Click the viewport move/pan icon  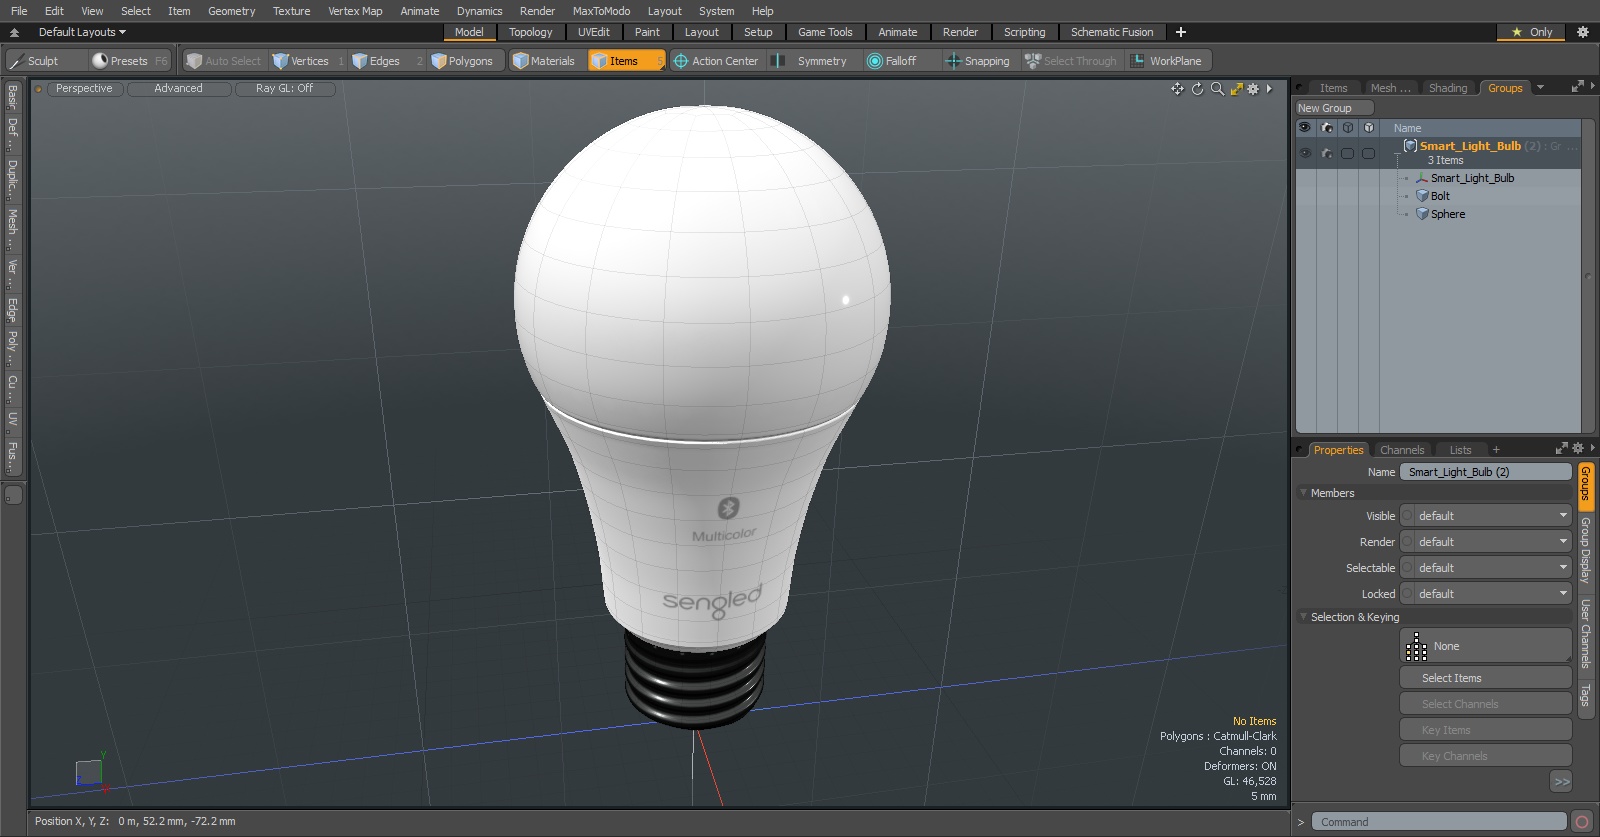[x=1177, y=89]
